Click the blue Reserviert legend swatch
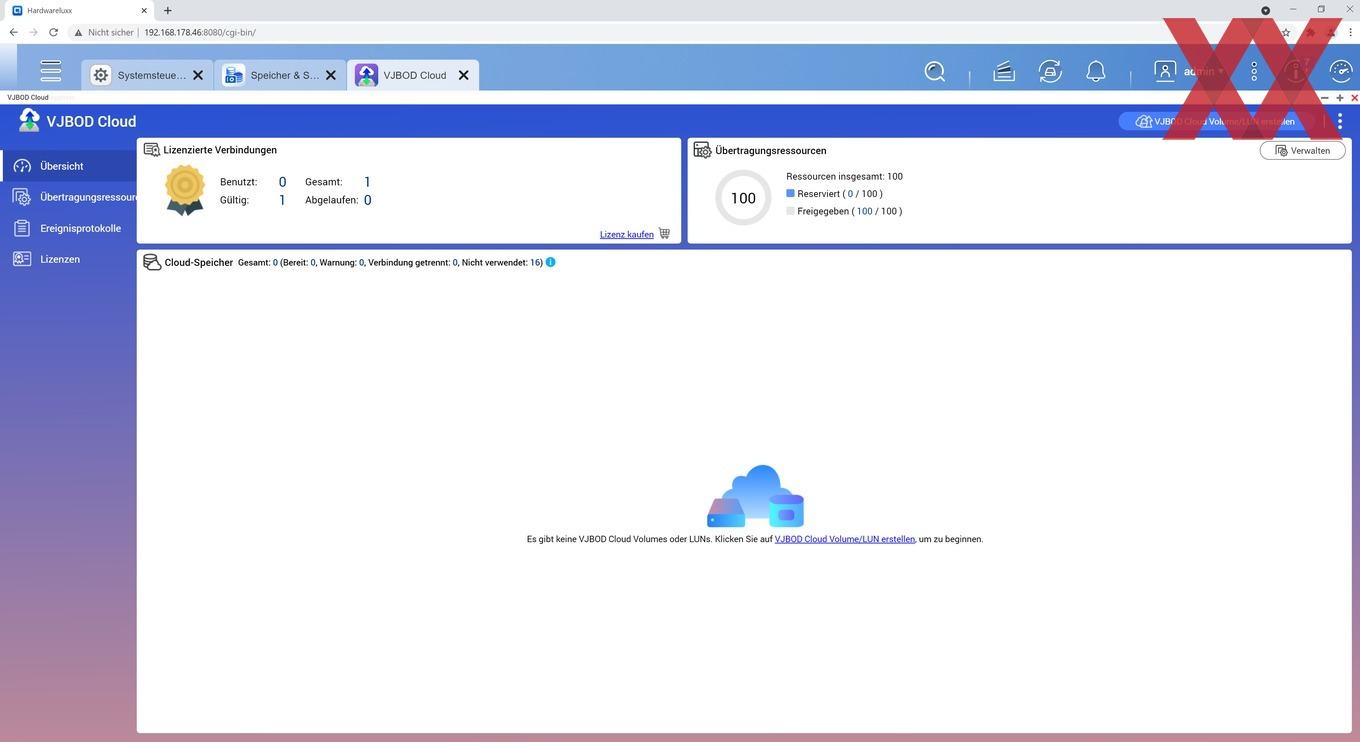 (x=790, y=193)
